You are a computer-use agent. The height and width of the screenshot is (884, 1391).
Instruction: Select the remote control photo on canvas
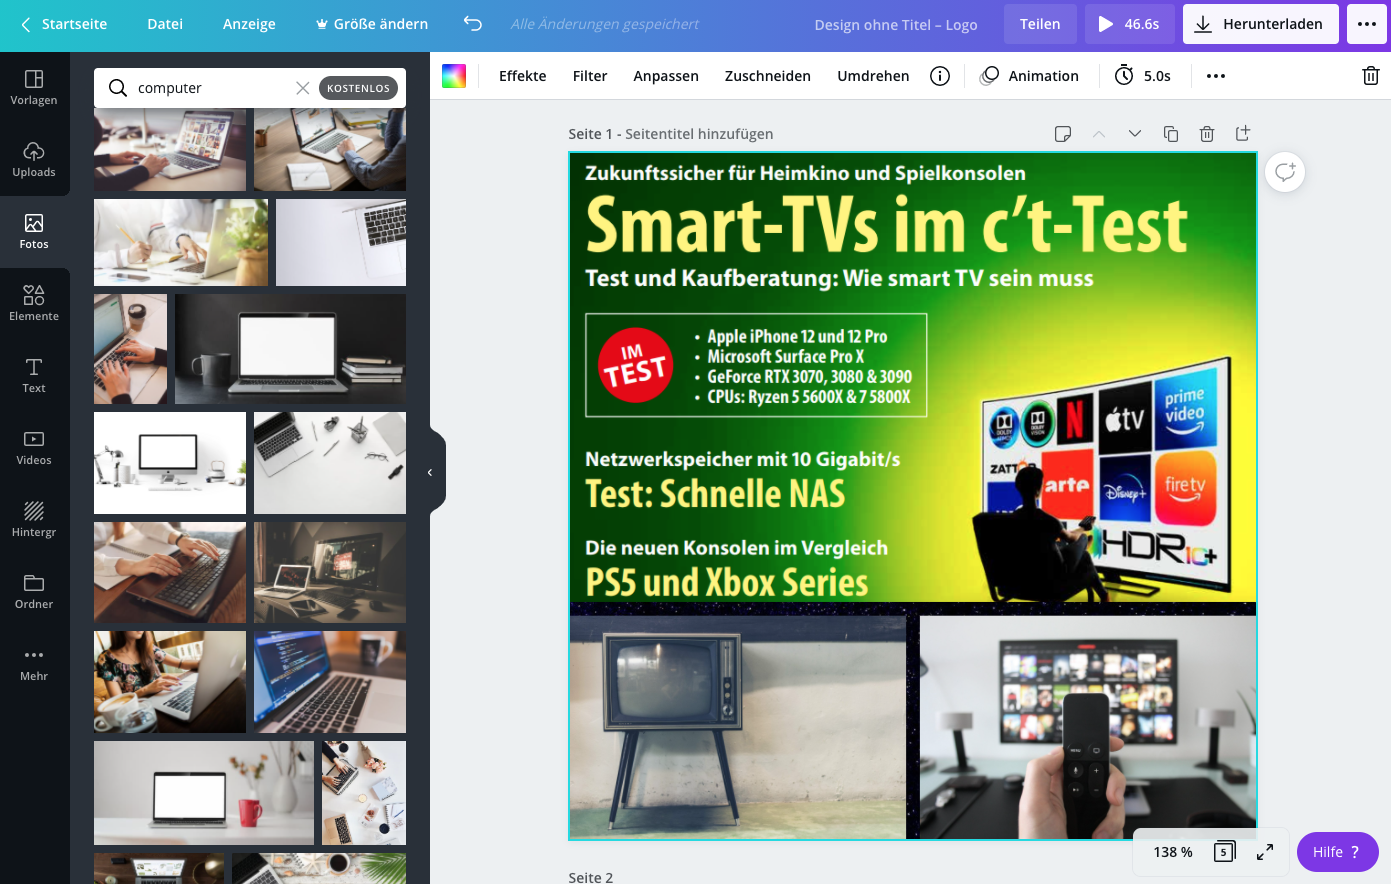(1088, 727)
